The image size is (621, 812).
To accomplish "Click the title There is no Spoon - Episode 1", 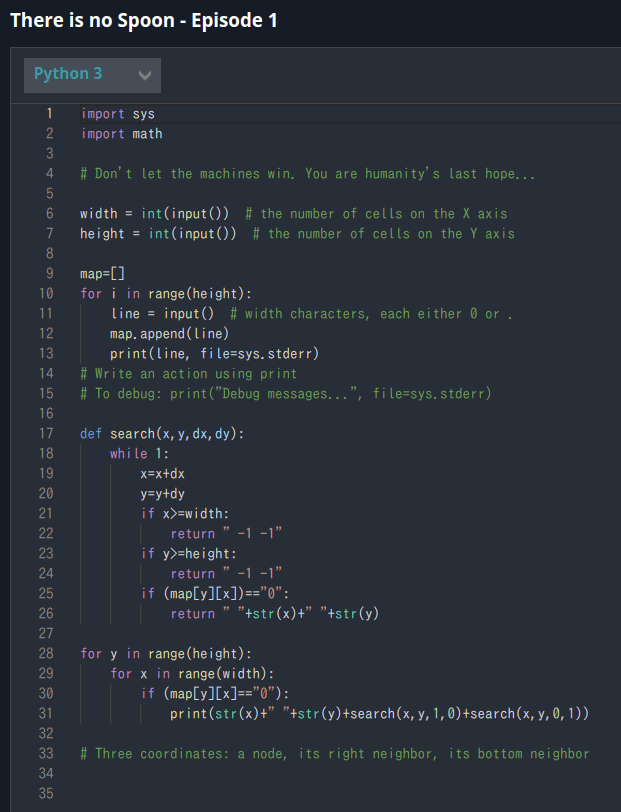I will click(144, 21).
